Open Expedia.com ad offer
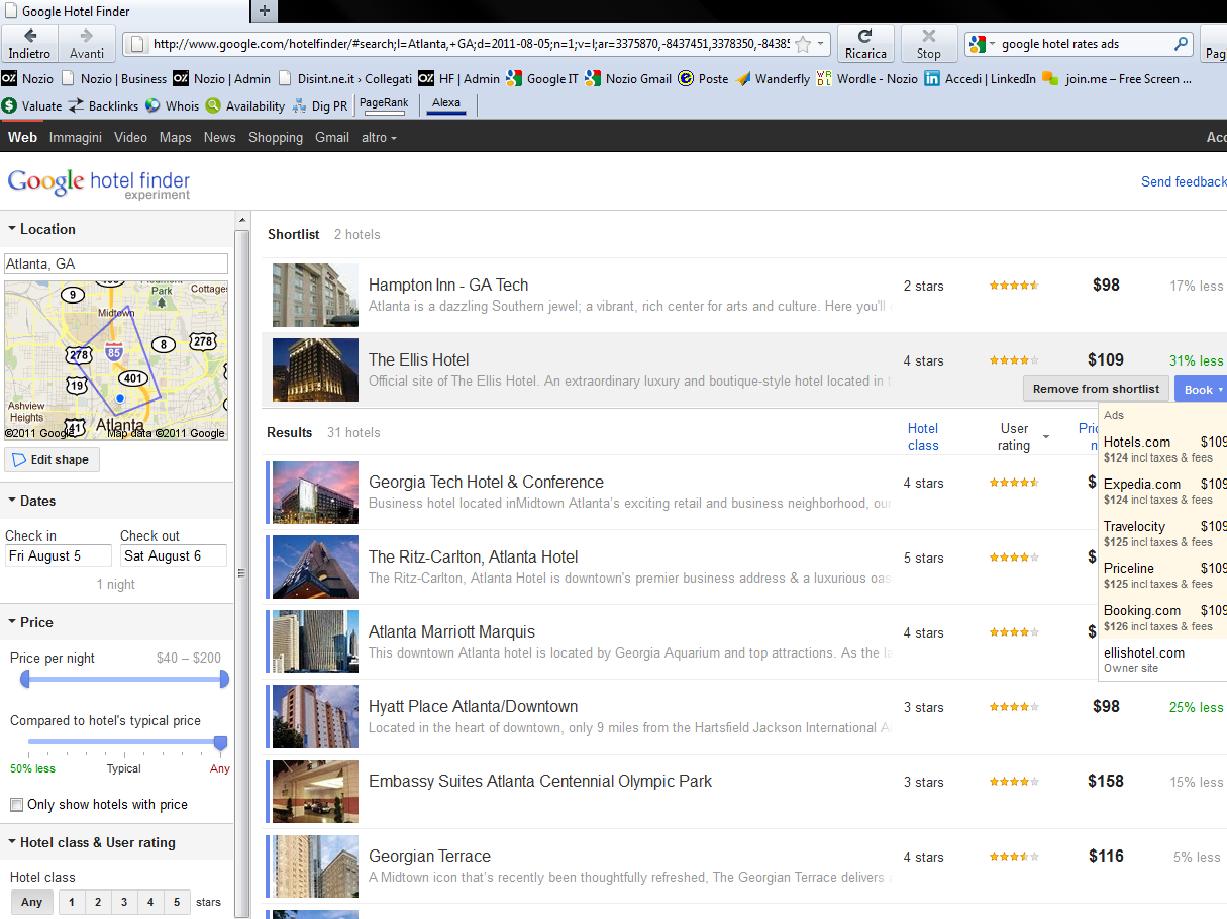 click(1165, 491)
